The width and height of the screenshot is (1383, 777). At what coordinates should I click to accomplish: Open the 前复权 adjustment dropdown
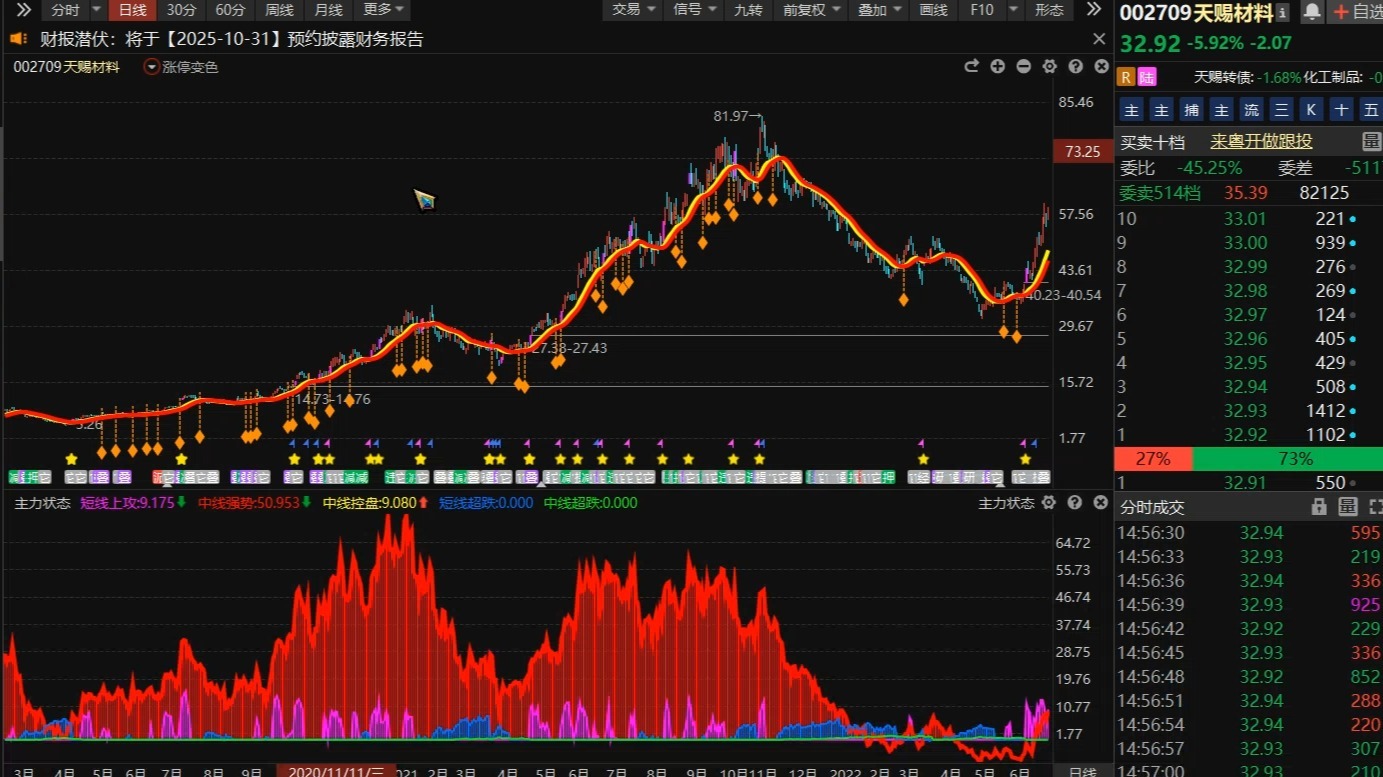click(811, 10)
